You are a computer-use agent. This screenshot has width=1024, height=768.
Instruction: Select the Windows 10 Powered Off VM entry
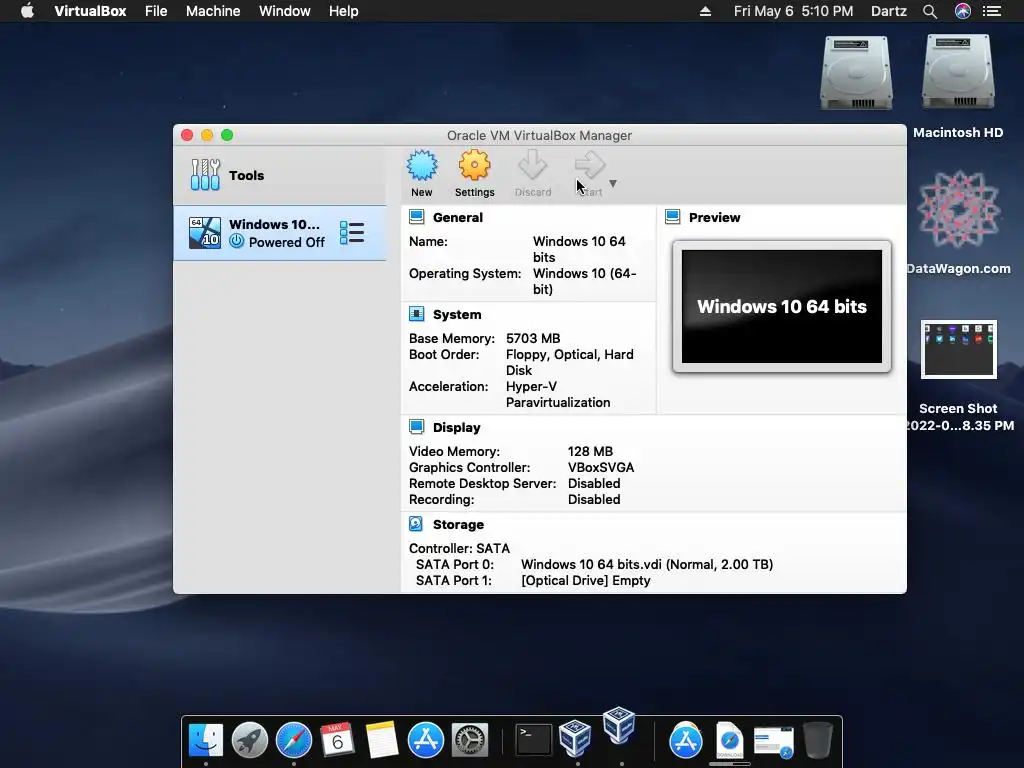[280, 233]
